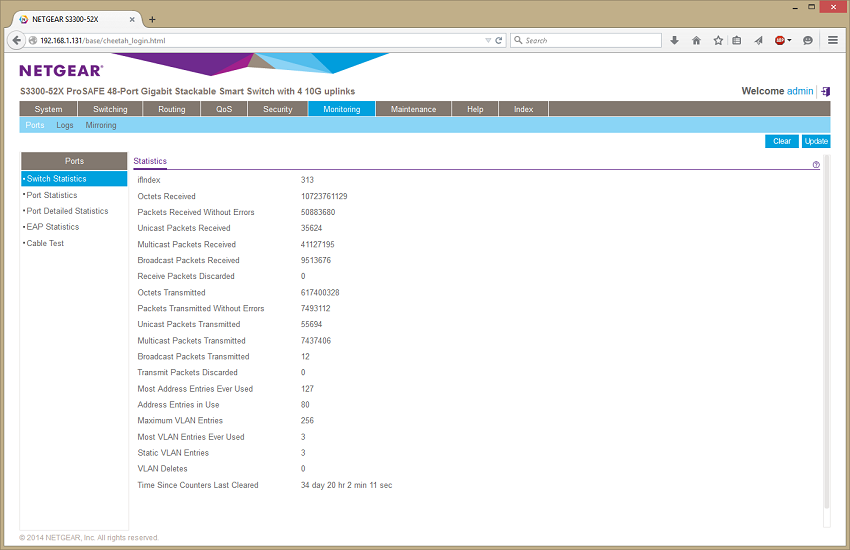Select Packets Received Without Errors value 50883680
The height and width of the screenshot is (550, 850).
pyautogui.click(x=318, y=212)
